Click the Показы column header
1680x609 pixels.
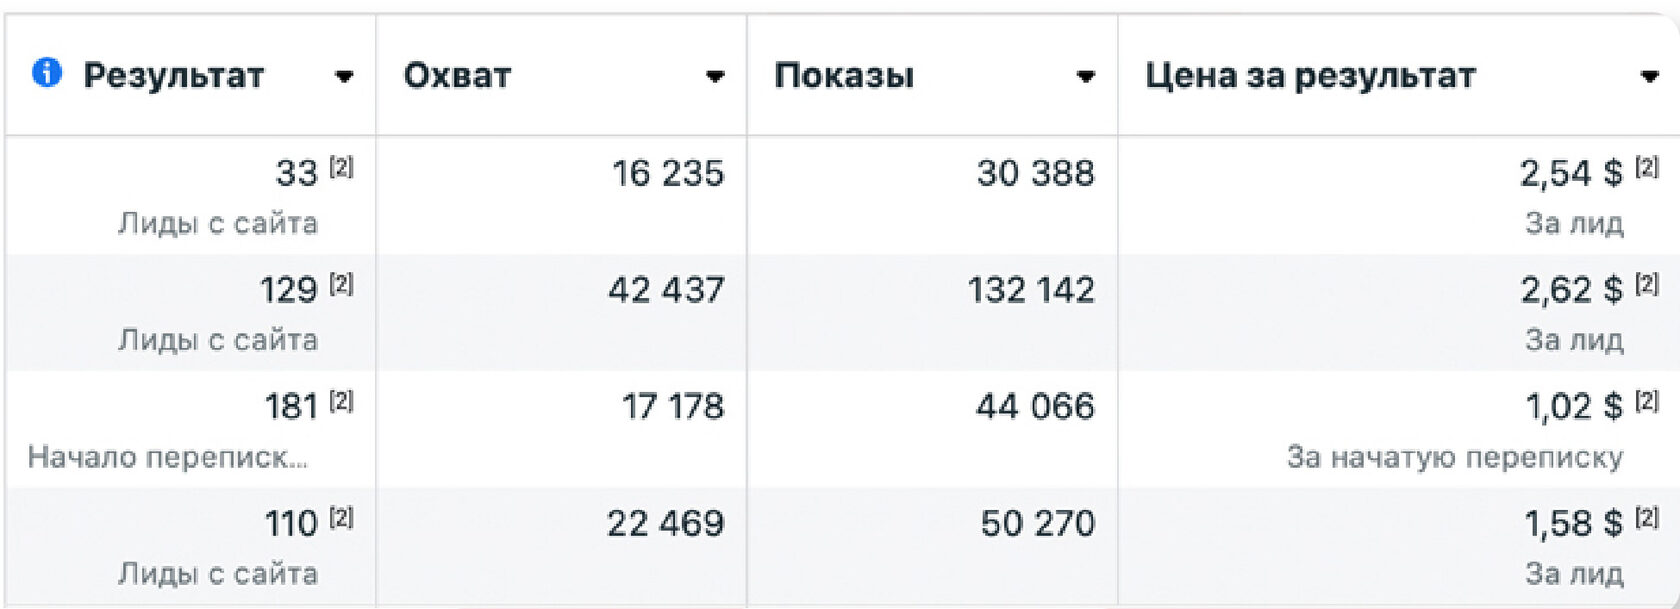coord(844,76)
